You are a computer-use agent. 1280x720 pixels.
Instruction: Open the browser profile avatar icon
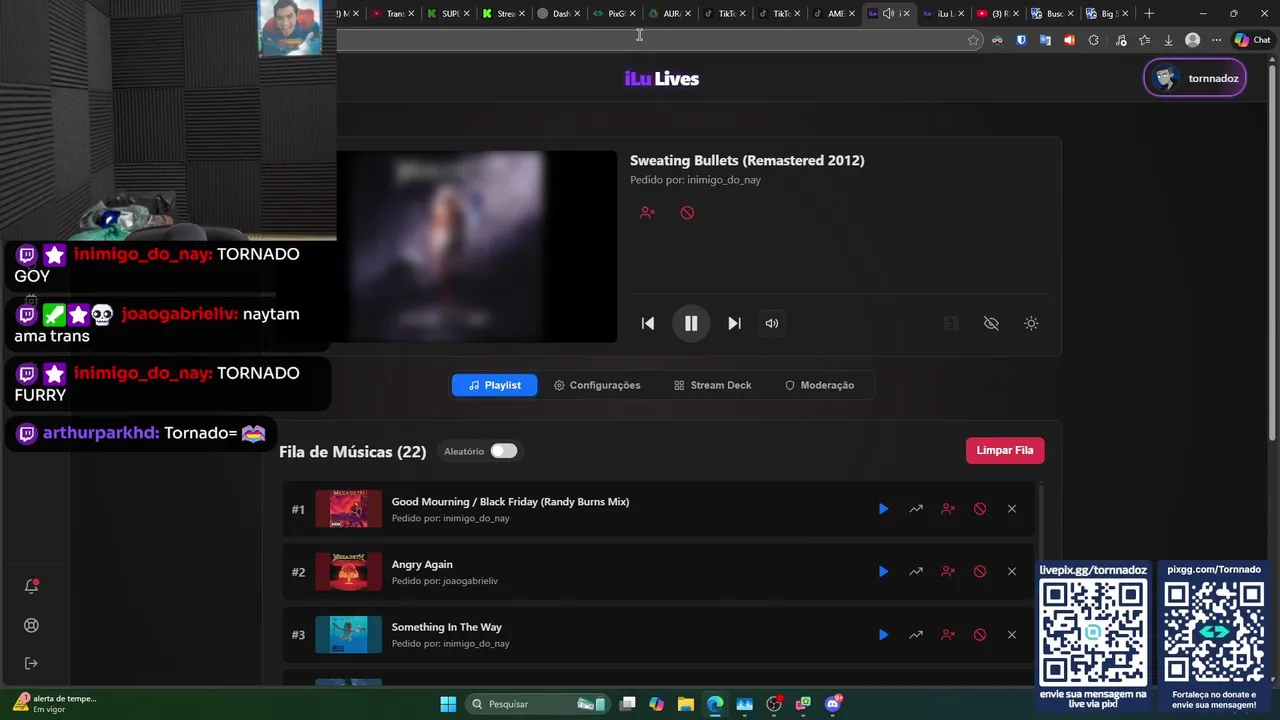[x=1192, y=40]
